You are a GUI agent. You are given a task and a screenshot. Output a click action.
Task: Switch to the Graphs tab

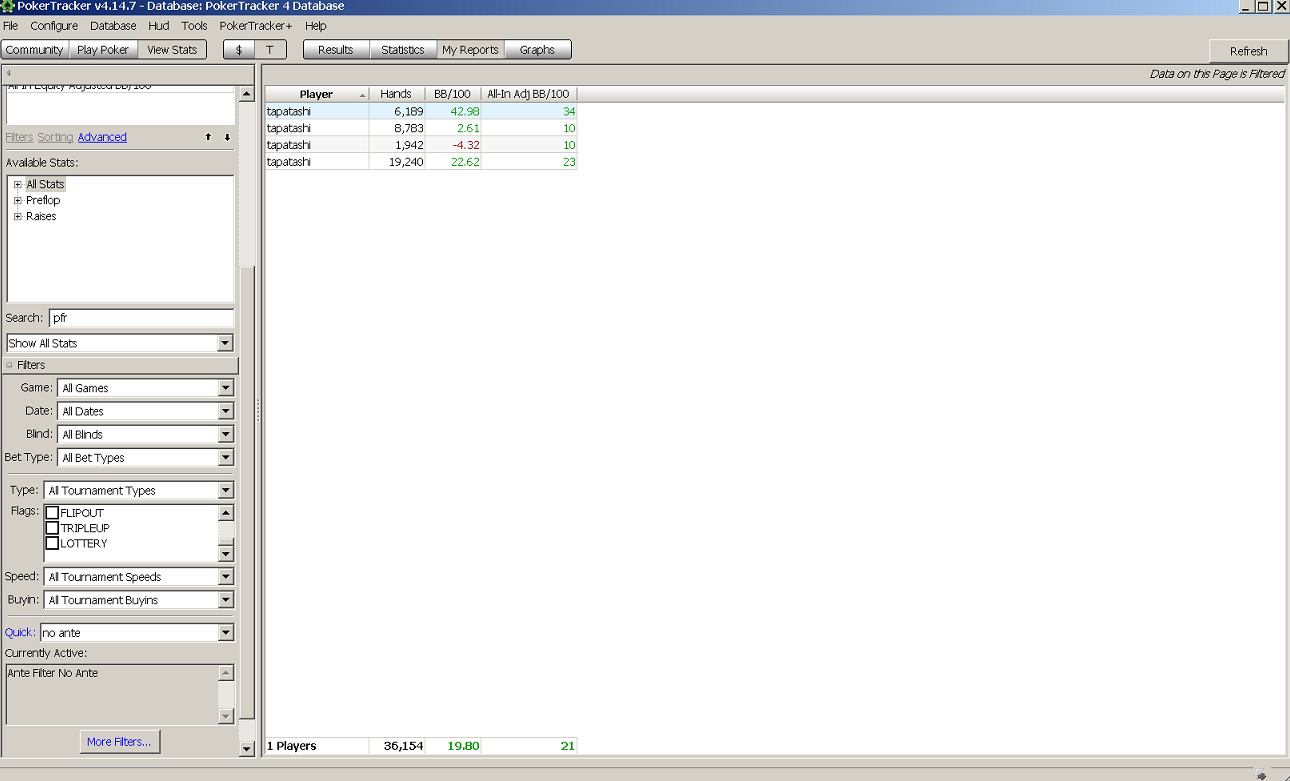[537, 50]
